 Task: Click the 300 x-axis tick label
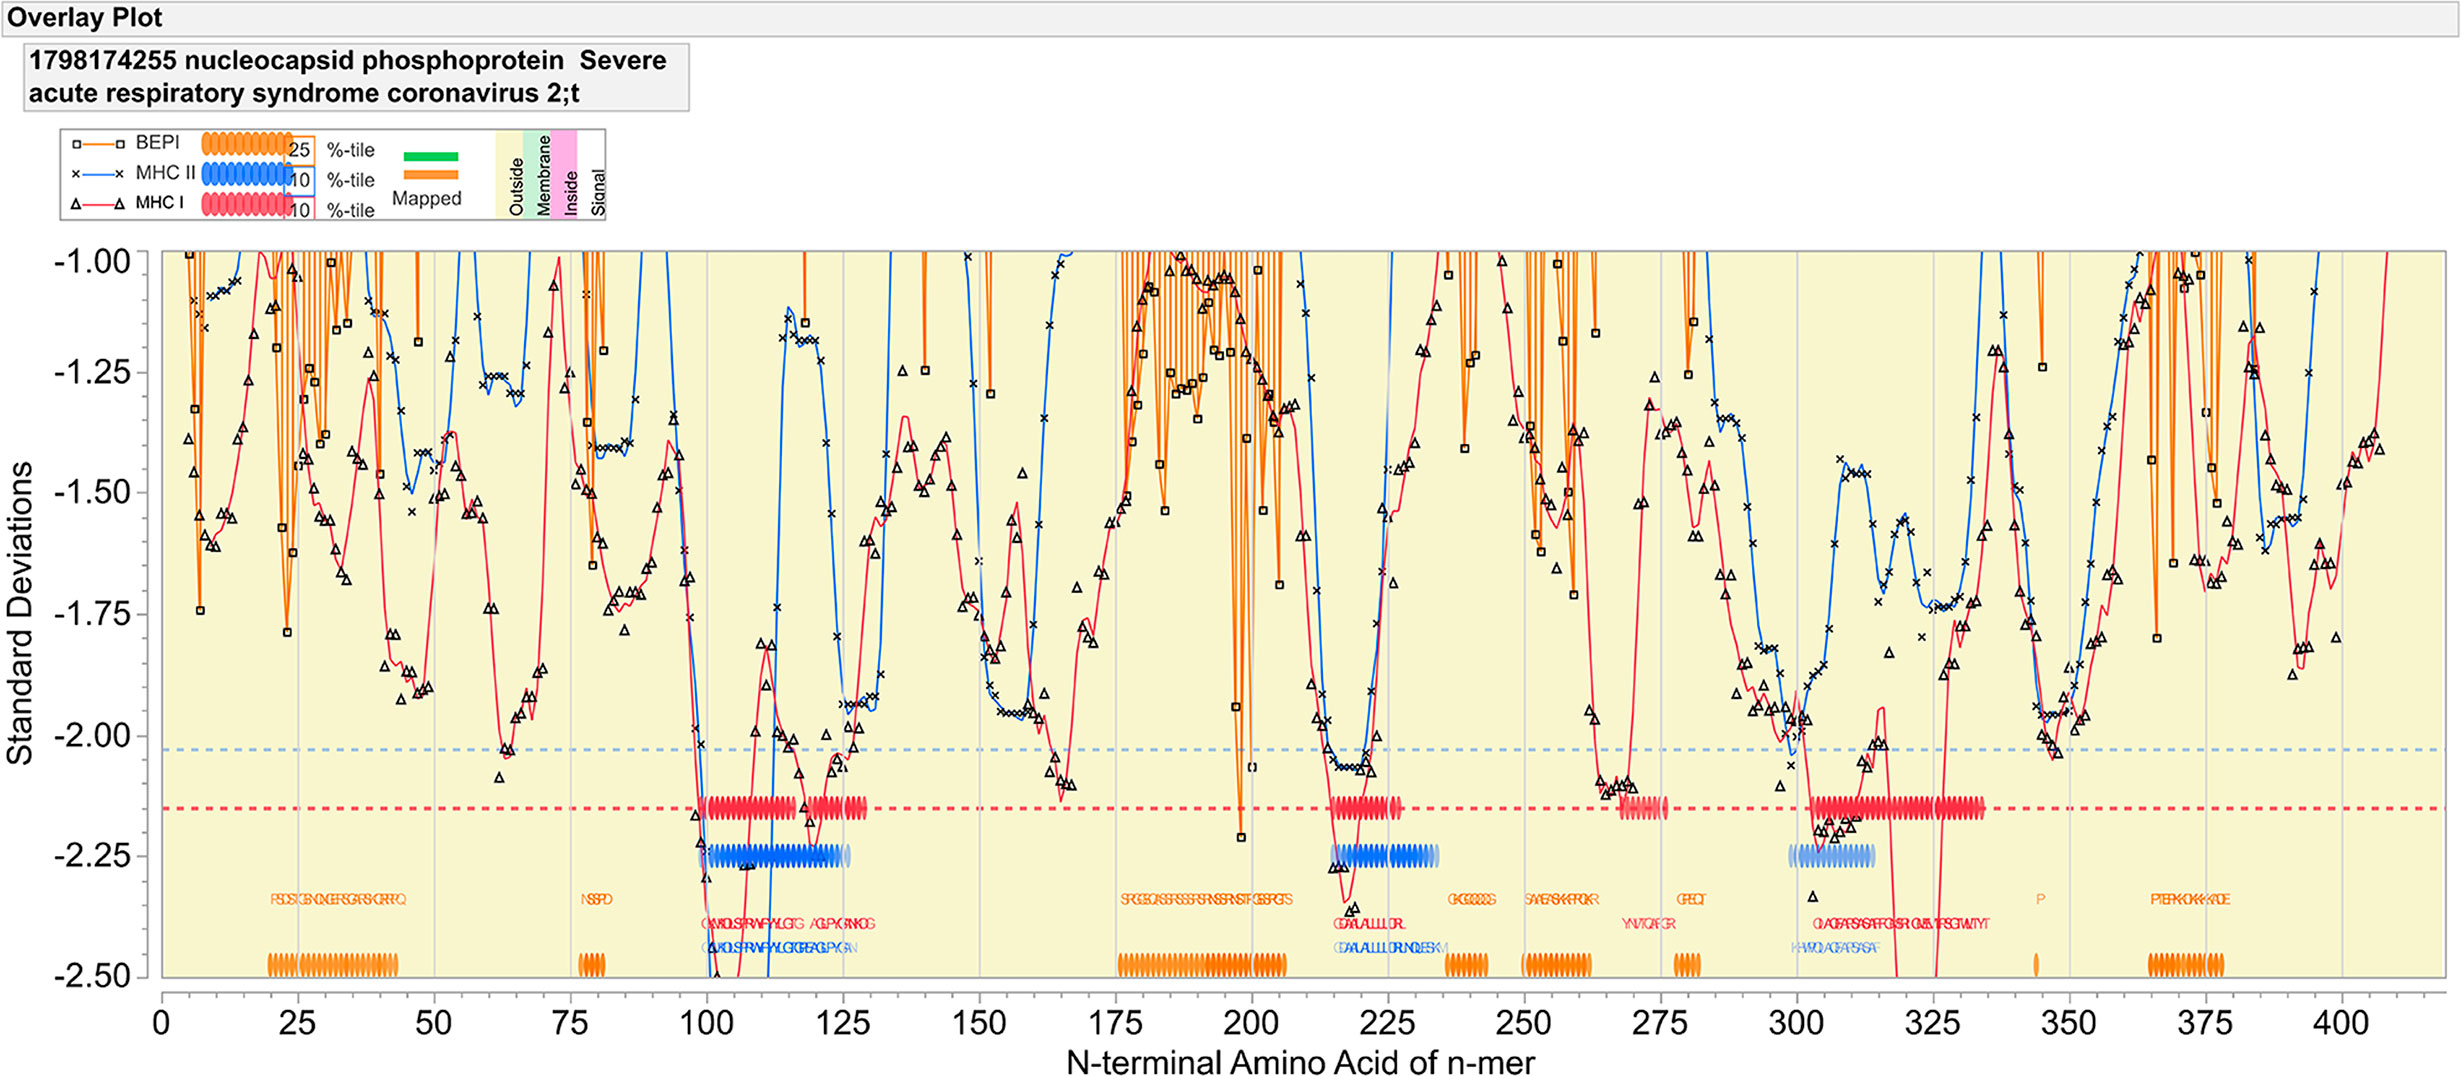click(x=1797, y=1023)
